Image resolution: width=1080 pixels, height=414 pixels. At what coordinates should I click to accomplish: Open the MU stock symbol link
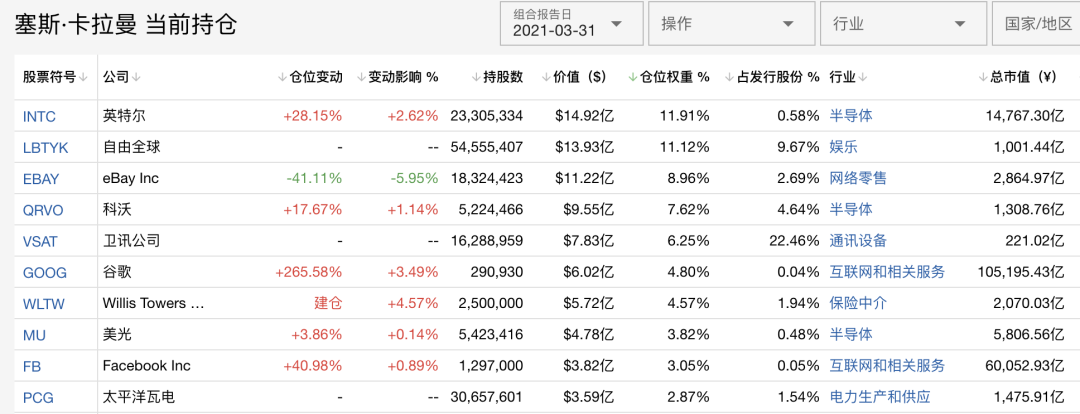pyautogui.click(x=34, y=335)
